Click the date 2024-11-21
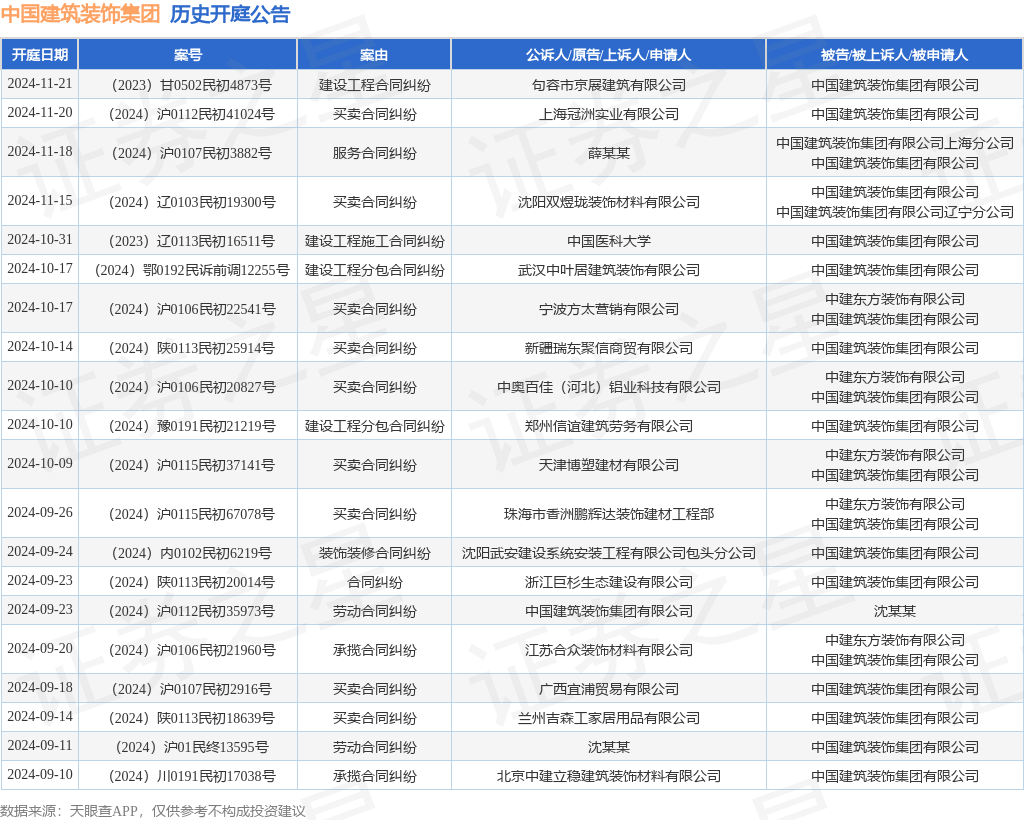 pos(40,84)
